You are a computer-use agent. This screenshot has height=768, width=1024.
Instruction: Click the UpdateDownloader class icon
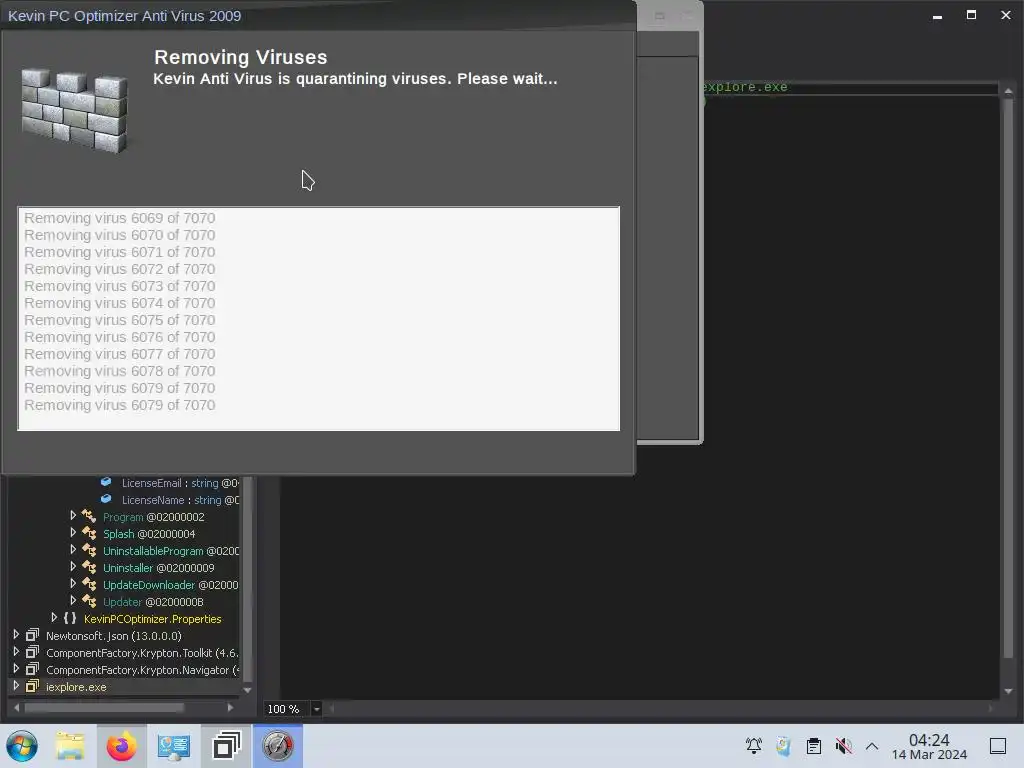[x=89, y=584]
